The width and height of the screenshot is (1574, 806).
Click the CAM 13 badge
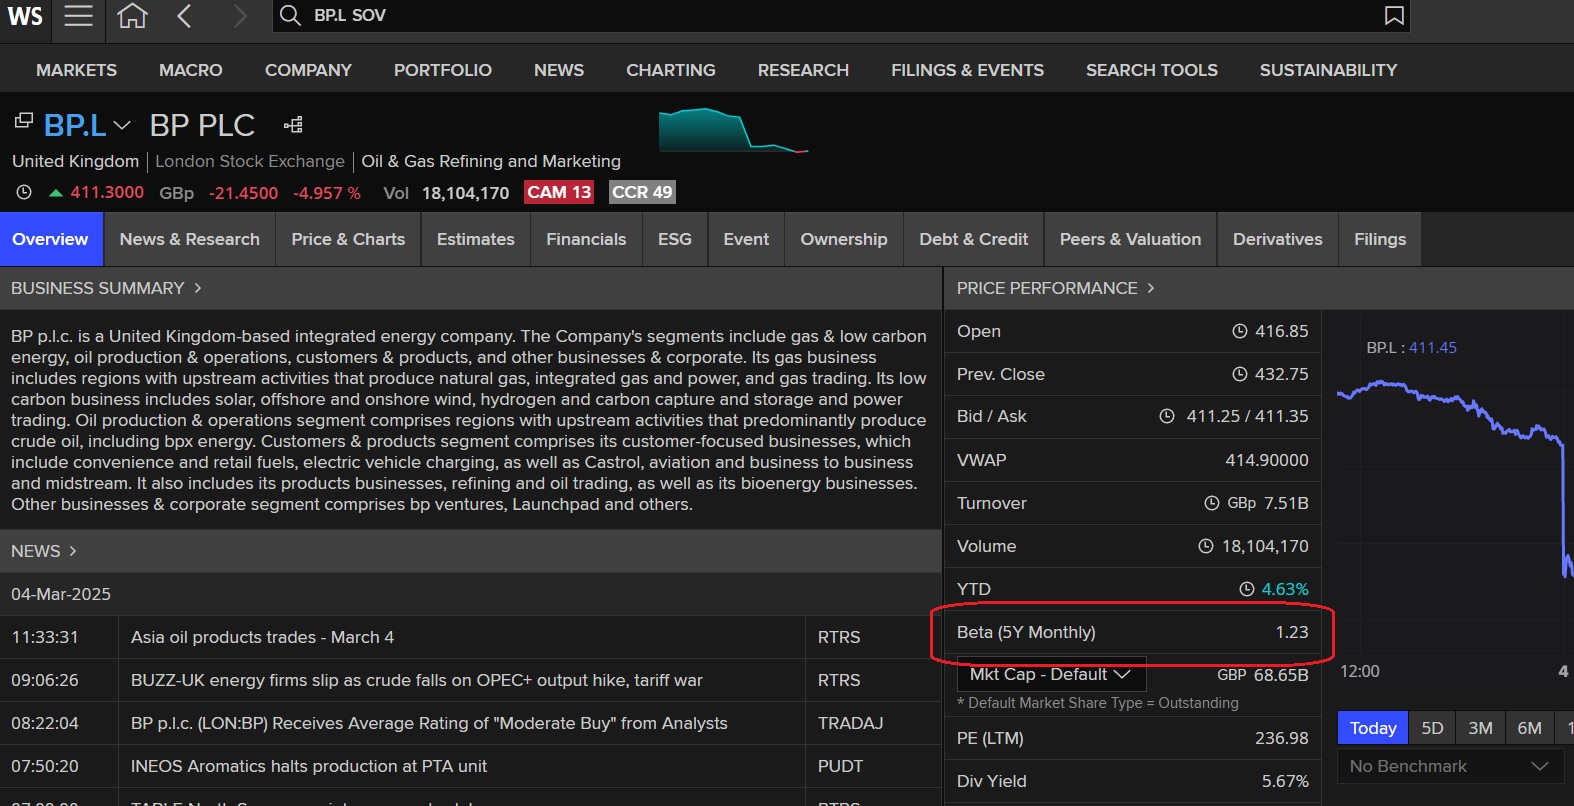pyautogui.click(x=559, y=192)
